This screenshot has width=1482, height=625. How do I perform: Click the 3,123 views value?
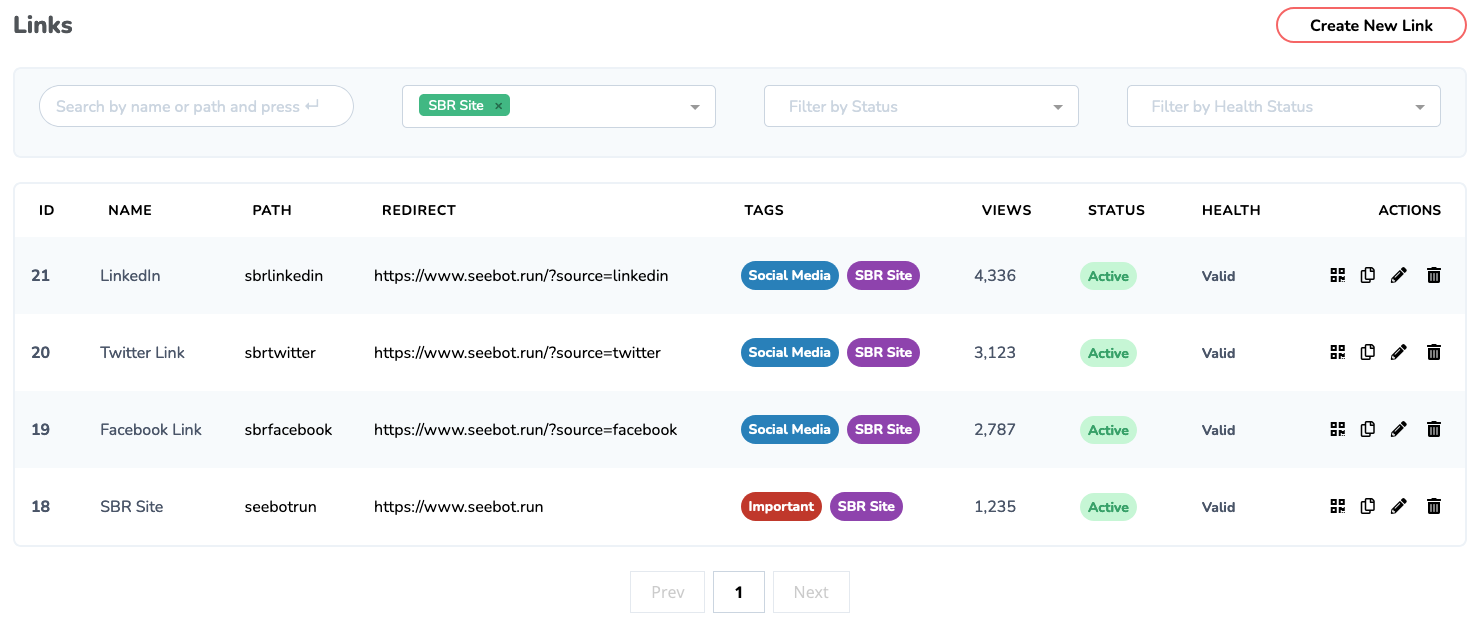(x=995, y=352)
